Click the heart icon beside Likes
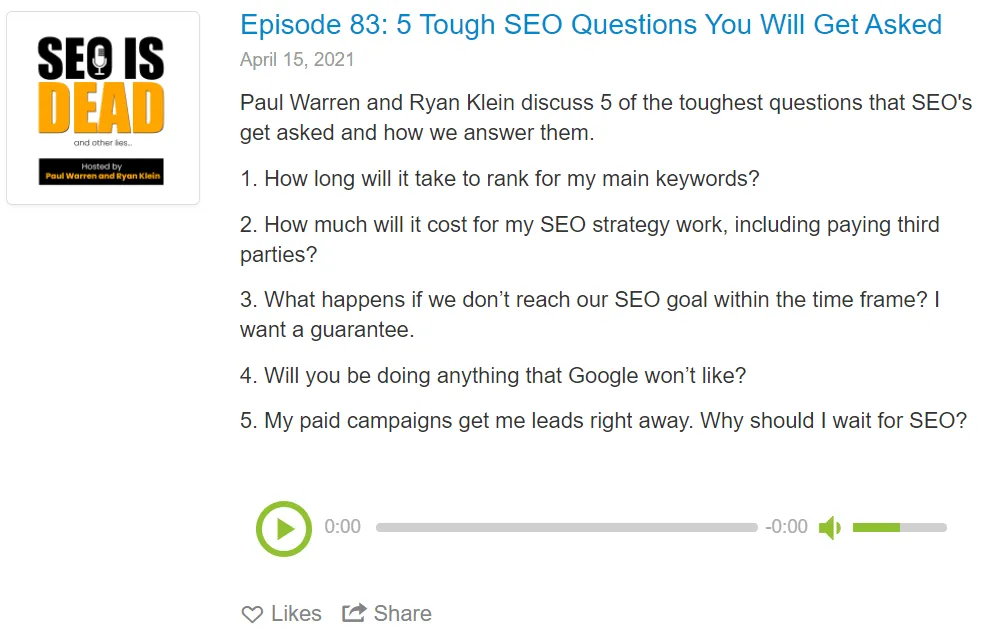 [x=252, y=614]
